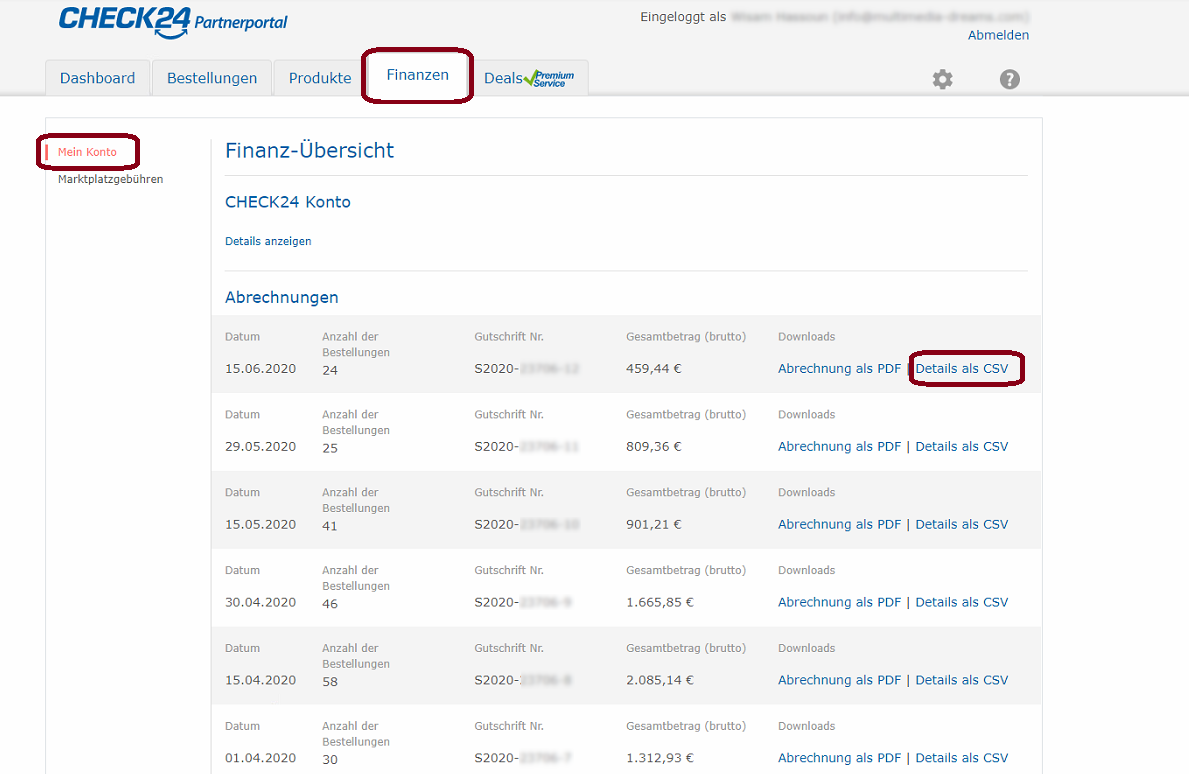Open the Bestellungen tab
This screenshot has height=774, width=1189.
click(x=211, y=78)
